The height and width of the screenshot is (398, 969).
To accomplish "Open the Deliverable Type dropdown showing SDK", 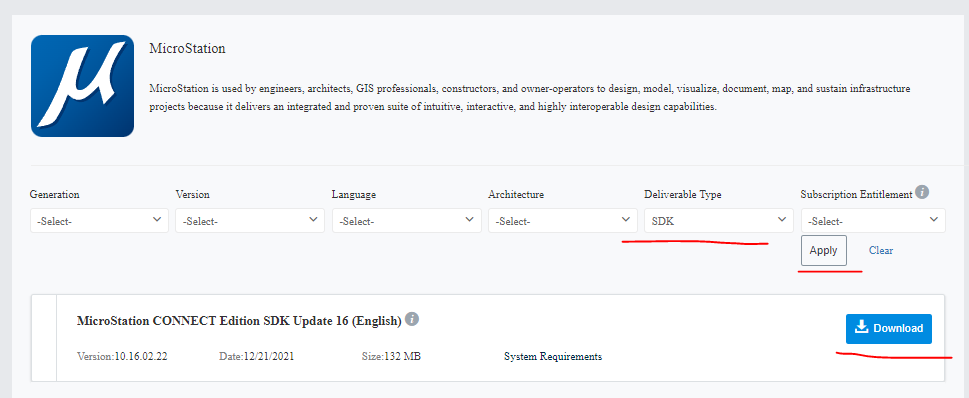I will click(719, 220).
